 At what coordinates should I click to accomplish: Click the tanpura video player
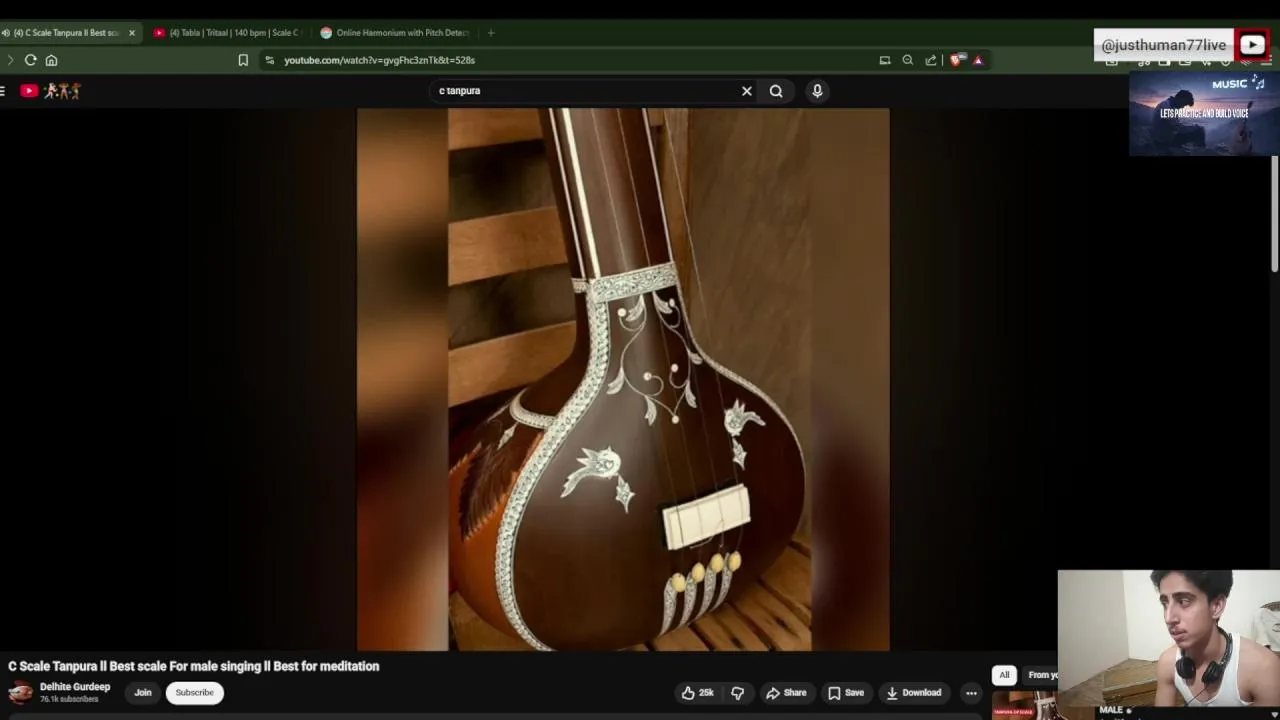point(623,379)
